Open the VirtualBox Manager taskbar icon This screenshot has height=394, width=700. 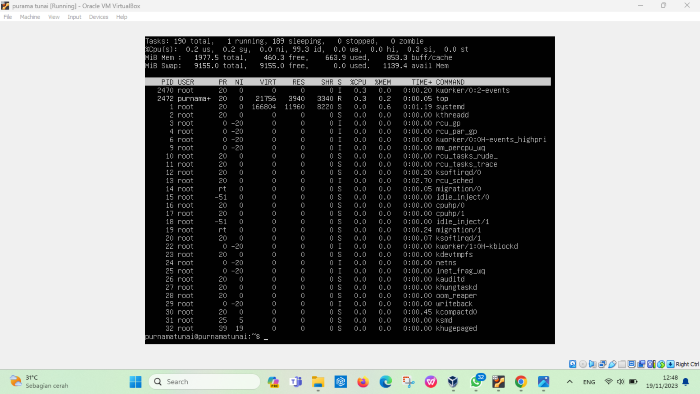pos(453,382)
